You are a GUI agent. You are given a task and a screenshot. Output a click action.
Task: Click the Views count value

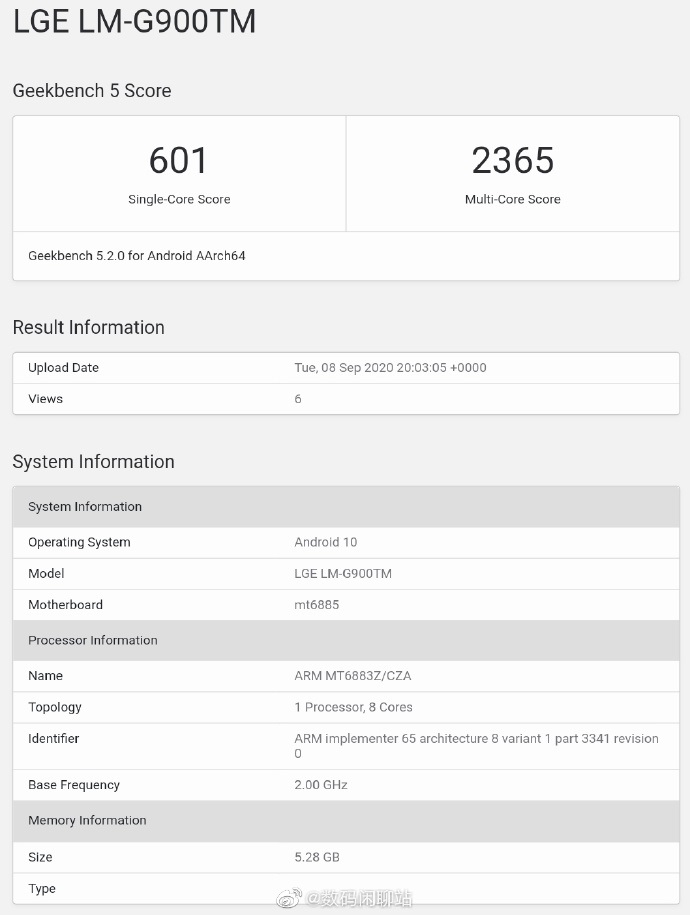pos(298,399)
